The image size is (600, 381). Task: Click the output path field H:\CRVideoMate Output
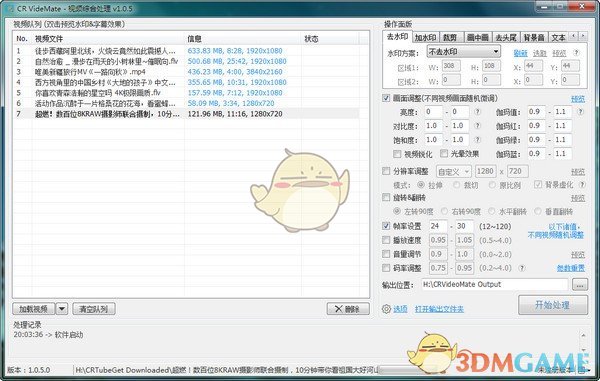tap(494, 285)
